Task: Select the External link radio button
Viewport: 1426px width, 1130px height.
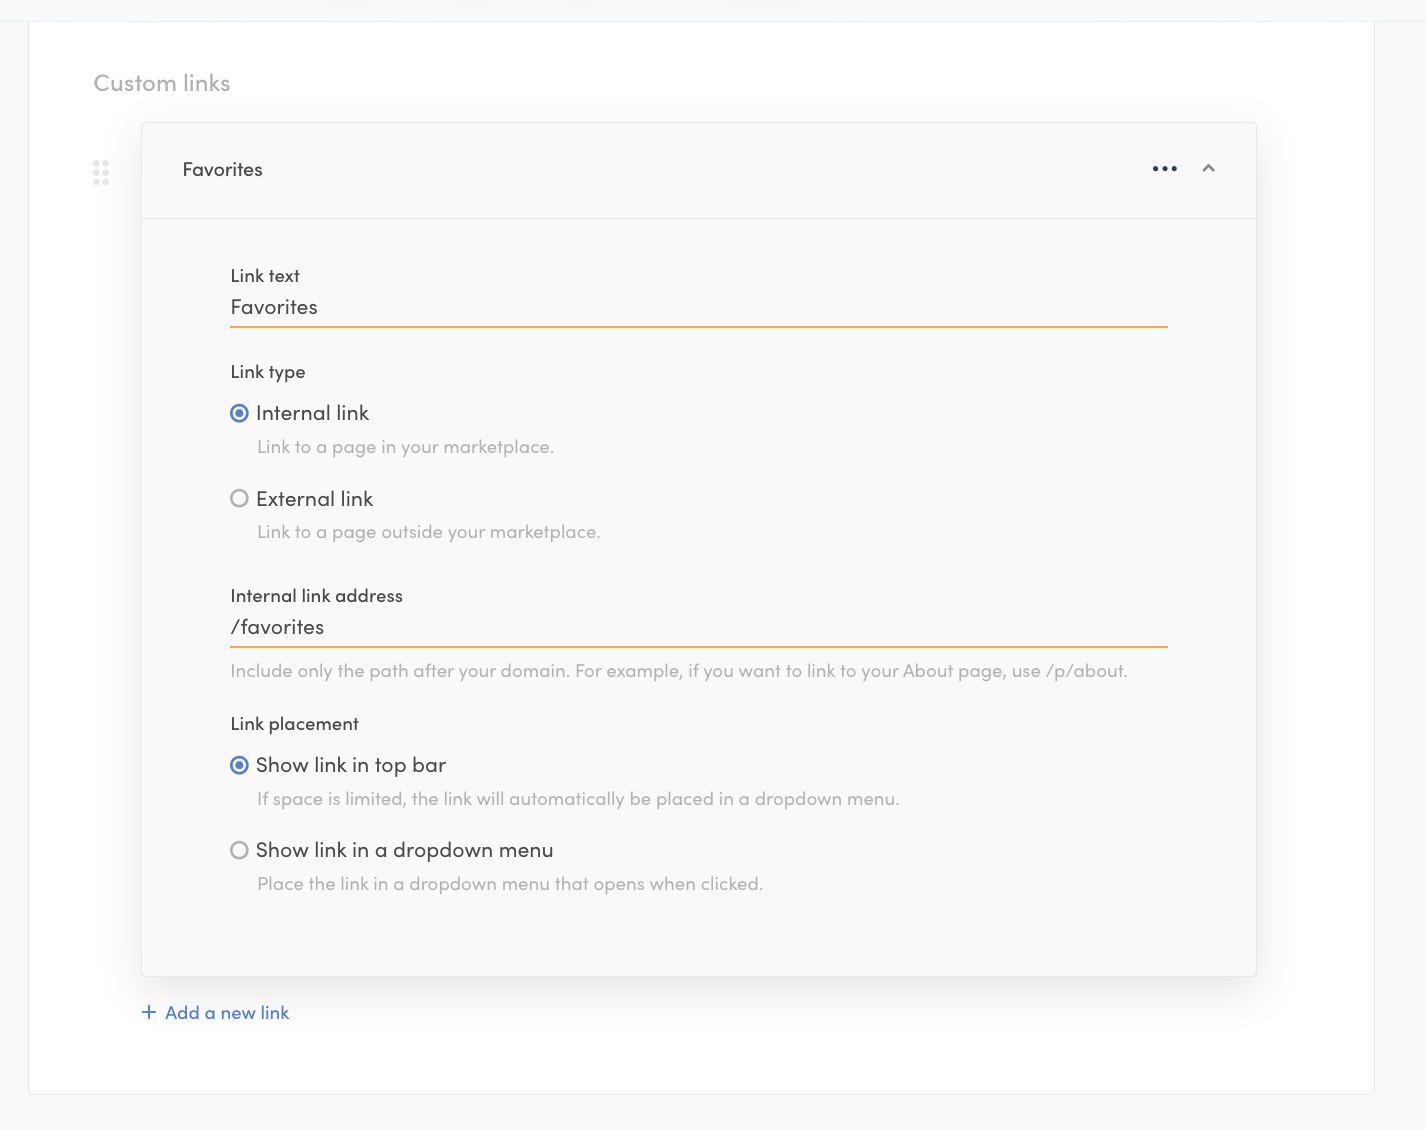Action: [239, 498]
